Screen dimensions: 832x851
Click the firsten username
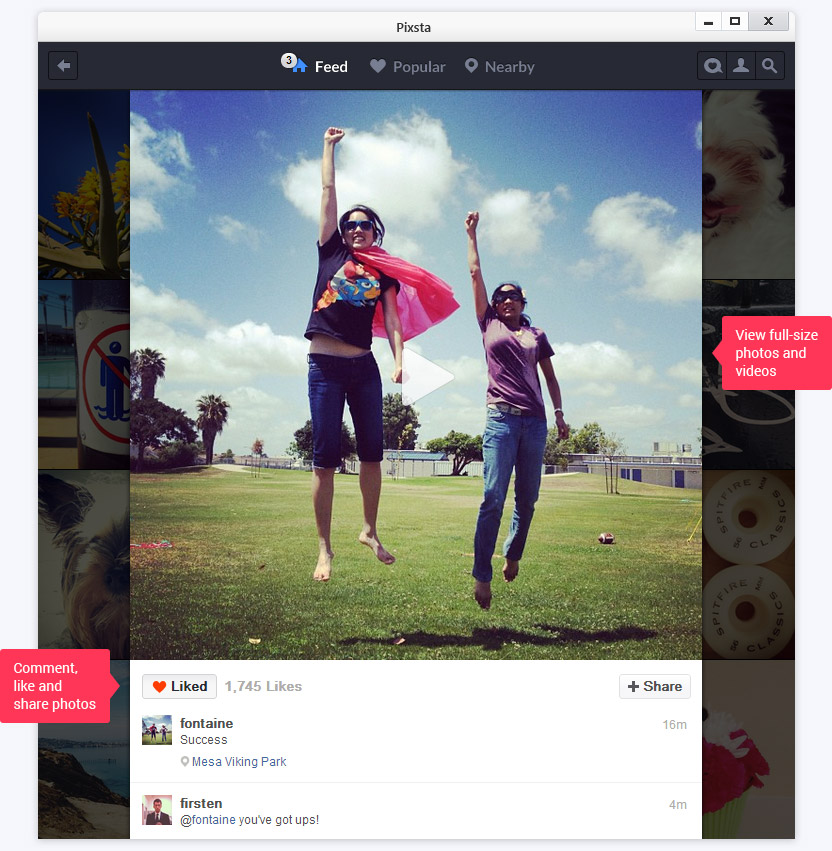tap(201, 803)
